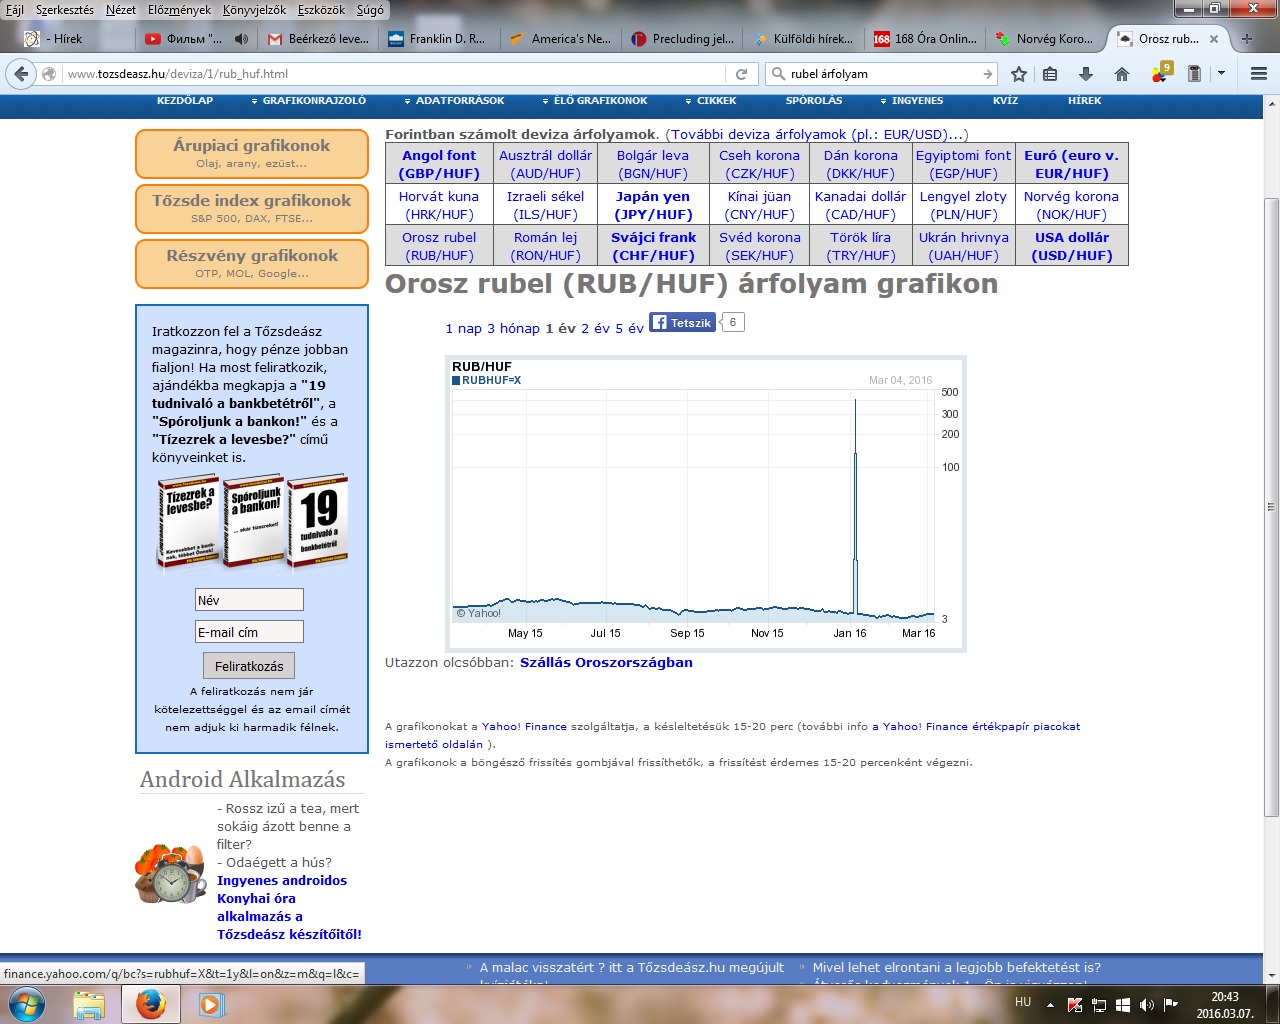Click the E-mail cím input field

pyautogui.click(x=249, y=632)
